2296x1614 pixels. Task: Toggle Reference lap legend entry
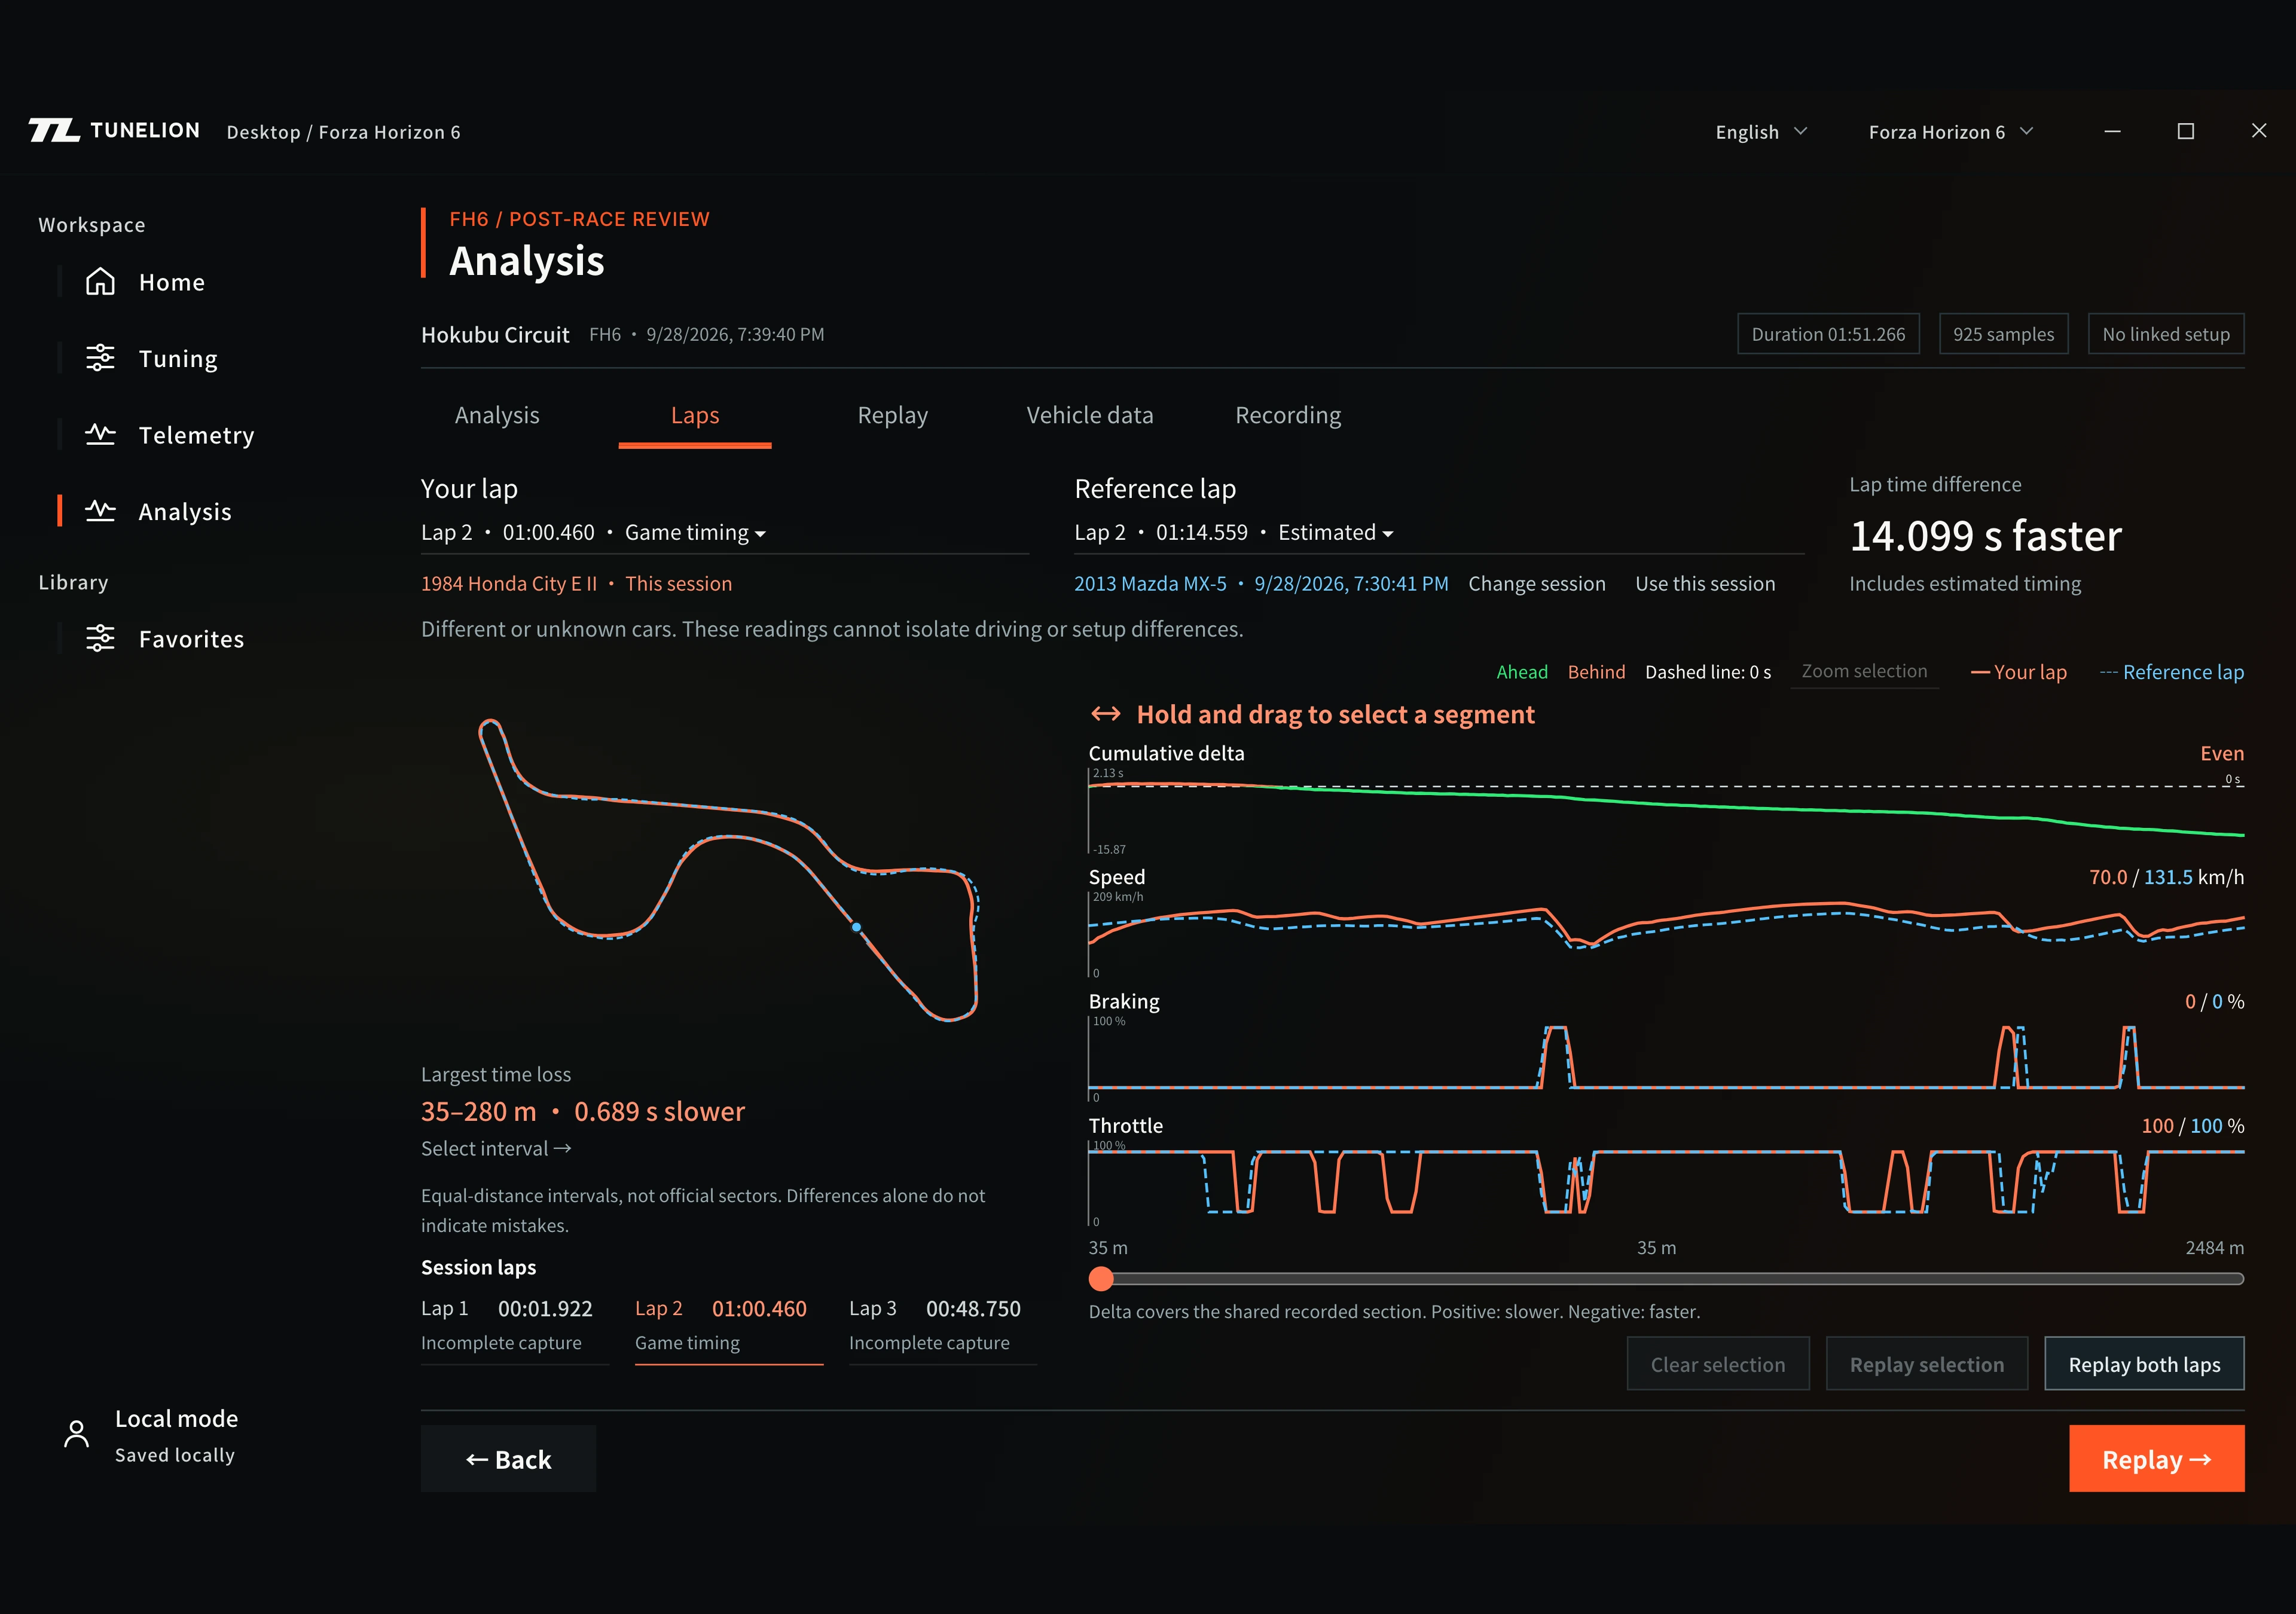point(2171,672)
